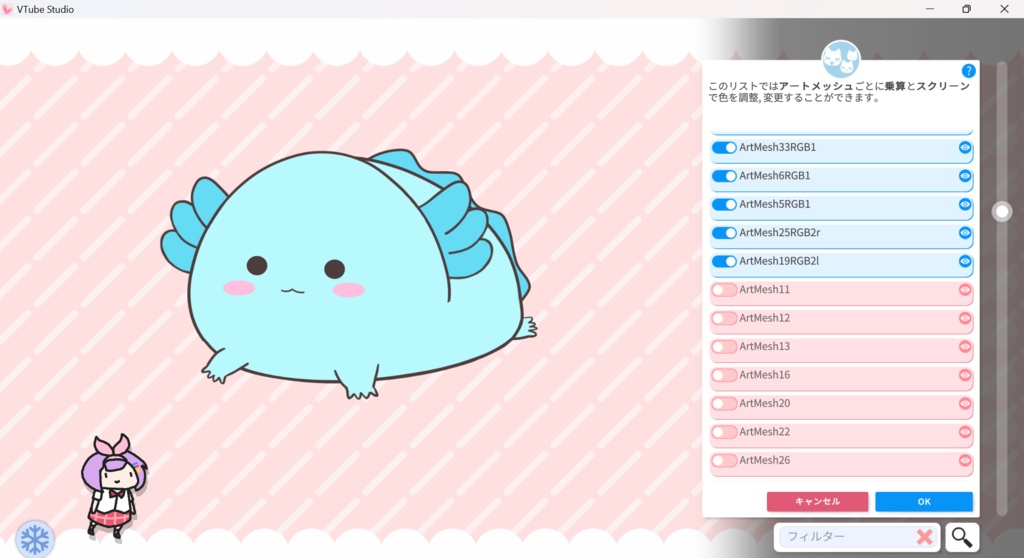The height and width of the screenshot is (558, 1024).
Task: Click eye icon for ArtMesh20
Action: pyautogui.click(x=965, y=404)
